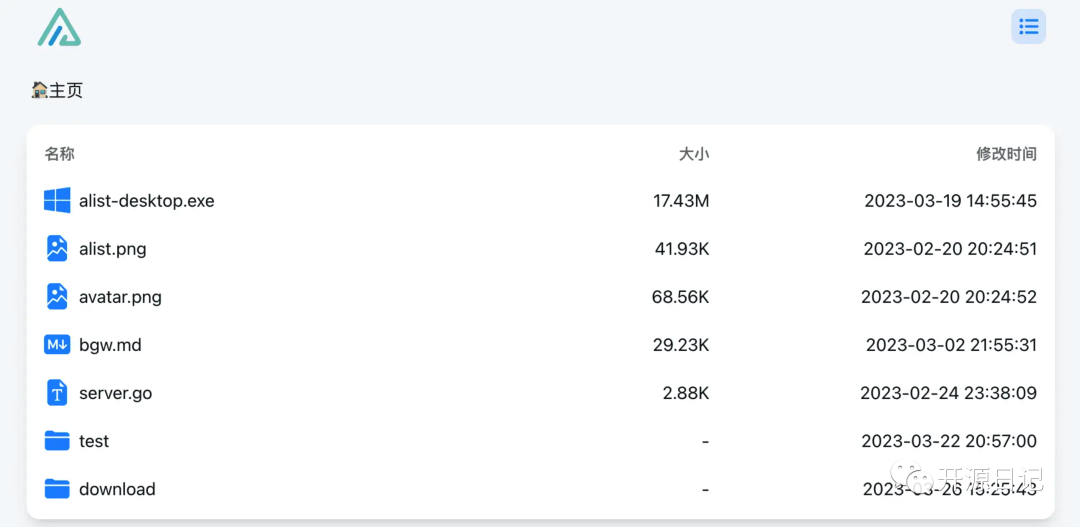1080x527 pixels.
Task: Open the server.go file
Action: click(x=116, y=393)
